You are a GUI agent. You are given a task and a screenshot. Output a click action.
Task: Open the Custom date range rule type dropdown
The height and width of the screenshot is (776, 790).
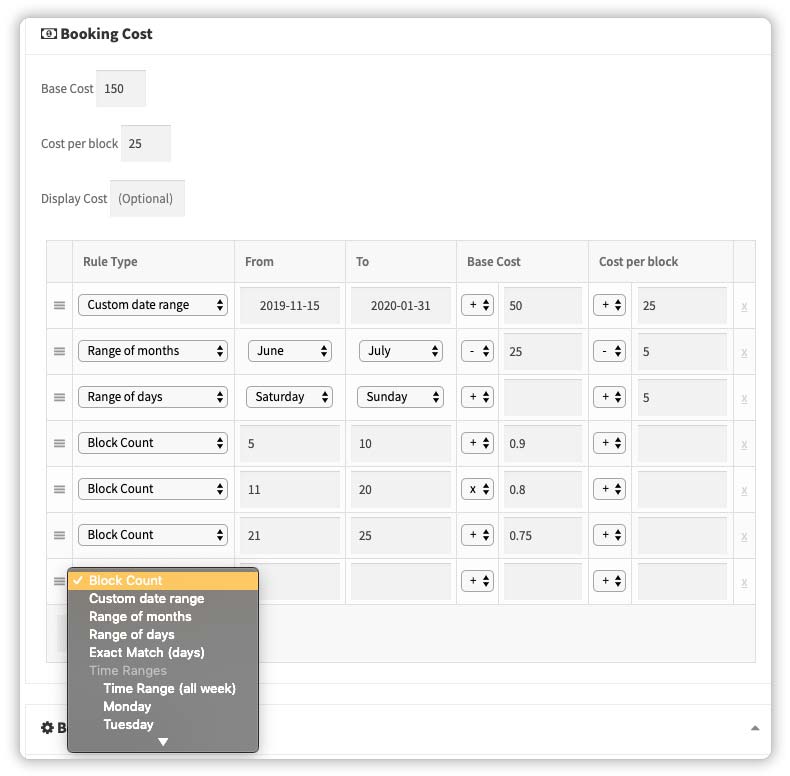click(x=153, y=305)
